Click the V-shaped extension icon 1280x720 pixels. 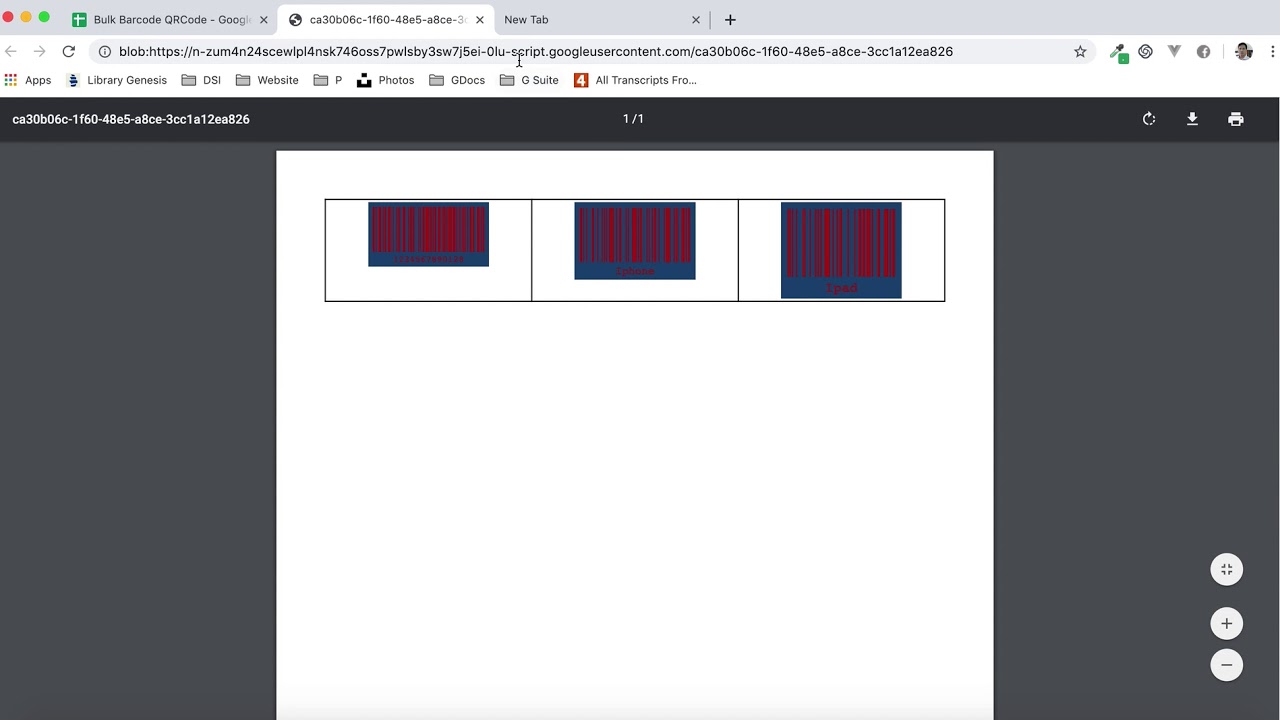click(x=1174, y=52)
